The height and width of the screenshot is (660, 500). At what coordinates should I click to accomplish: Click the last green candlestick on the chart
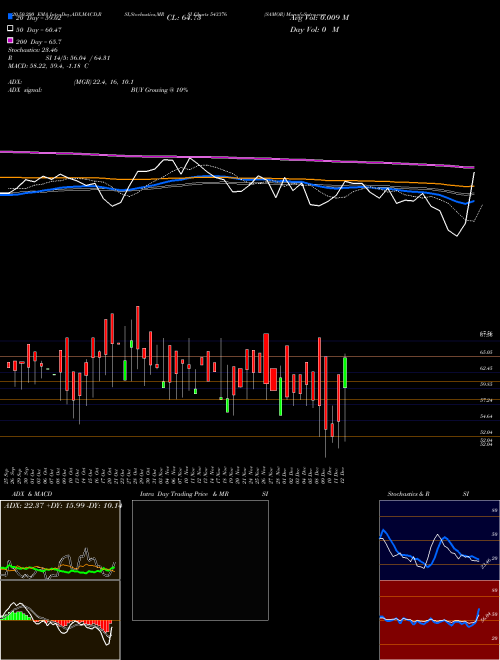tap(345, 373)
